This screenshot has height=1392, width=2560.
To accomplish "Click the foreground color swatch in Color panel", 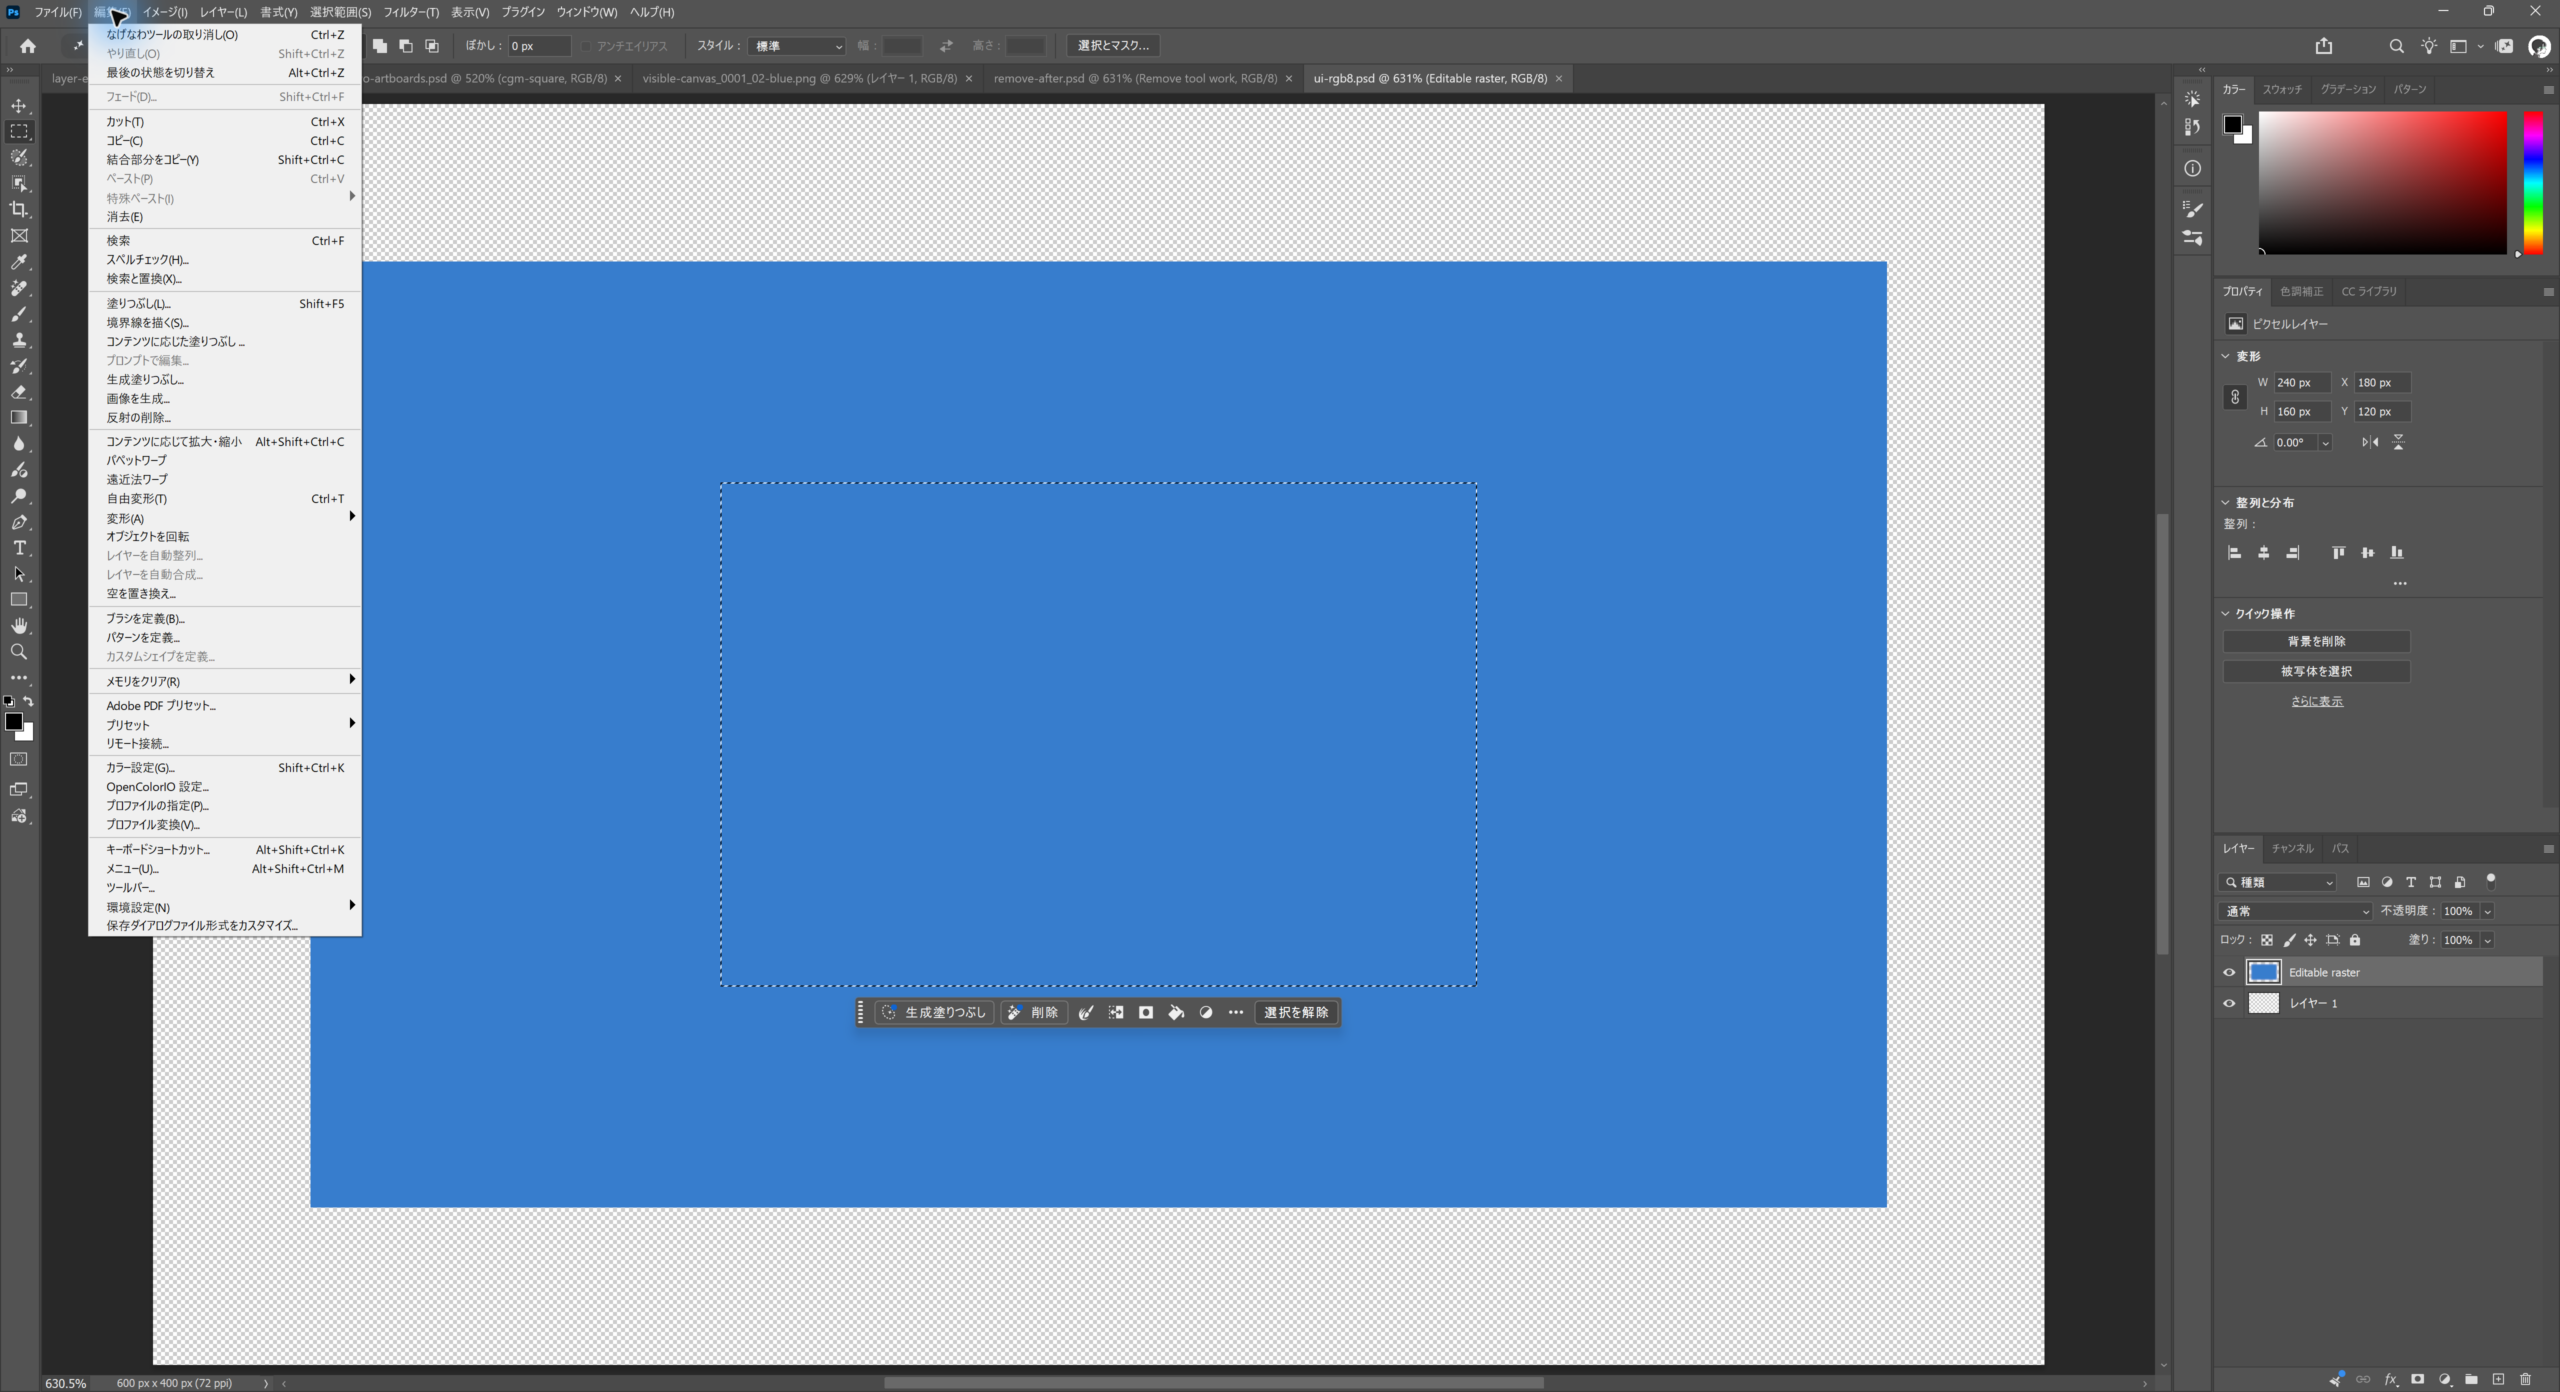I will tap(2232, 124).
